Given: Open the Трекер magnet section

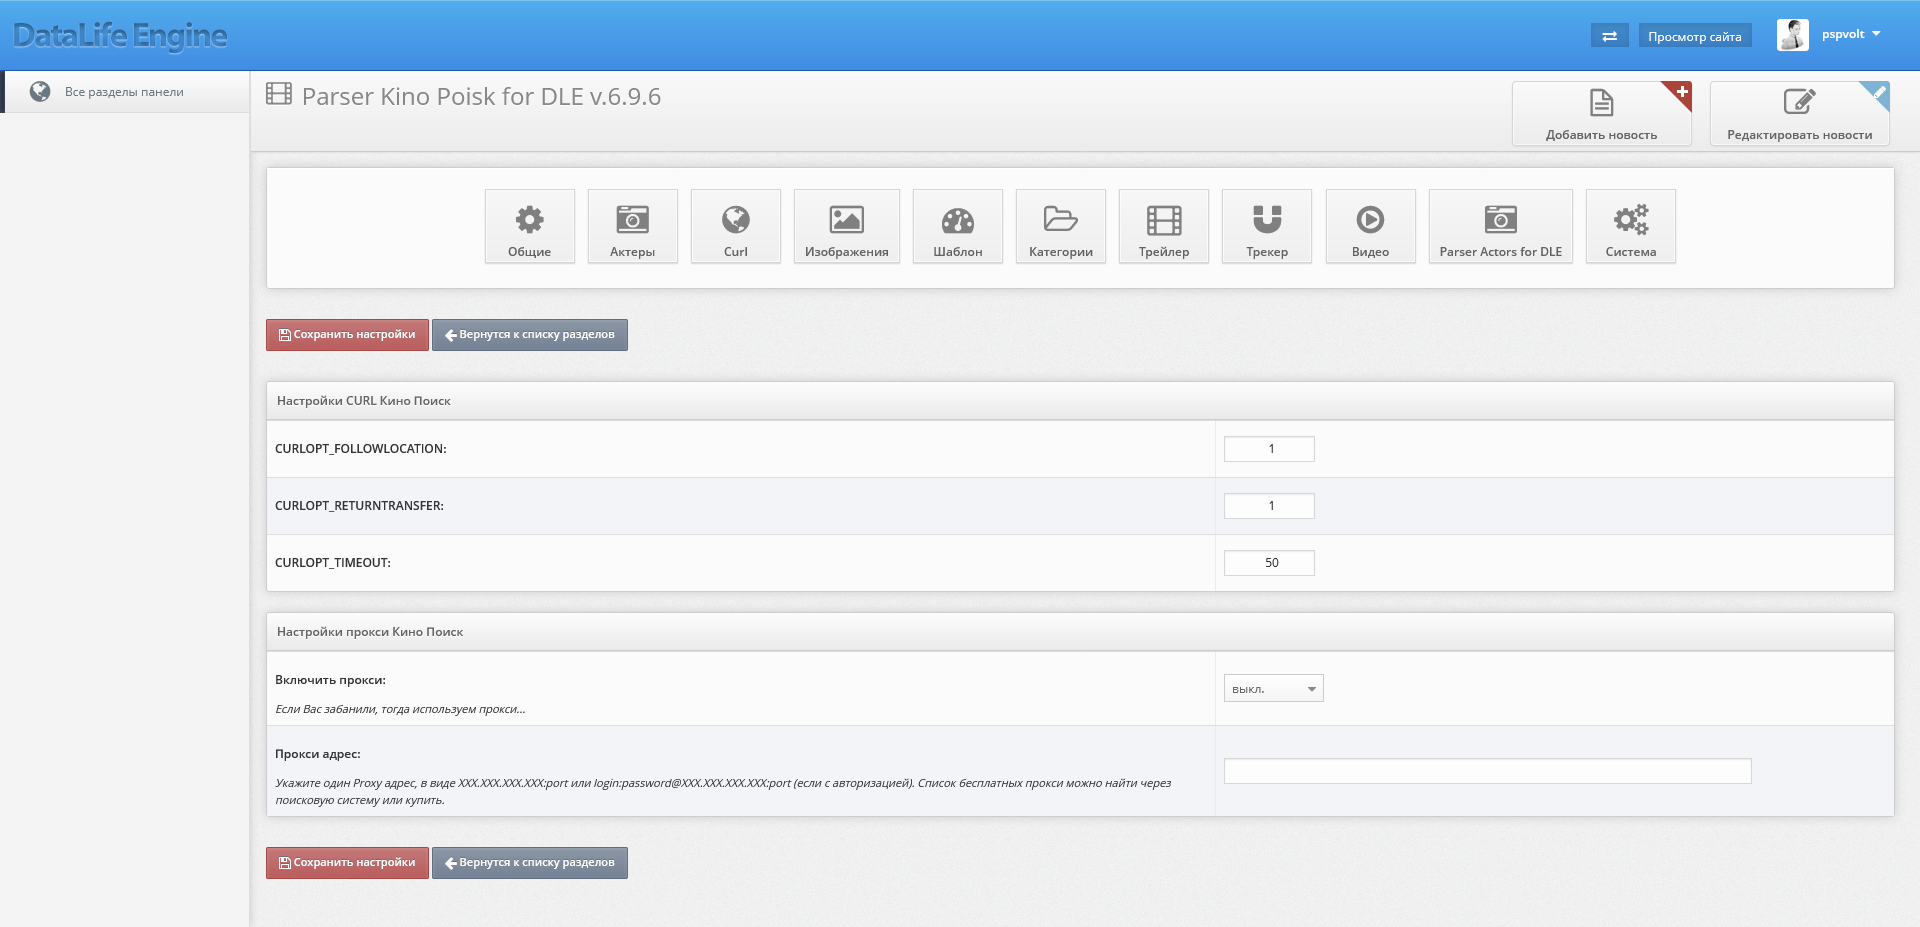Looking at the screenshot, I should [x=1266, y=226].
